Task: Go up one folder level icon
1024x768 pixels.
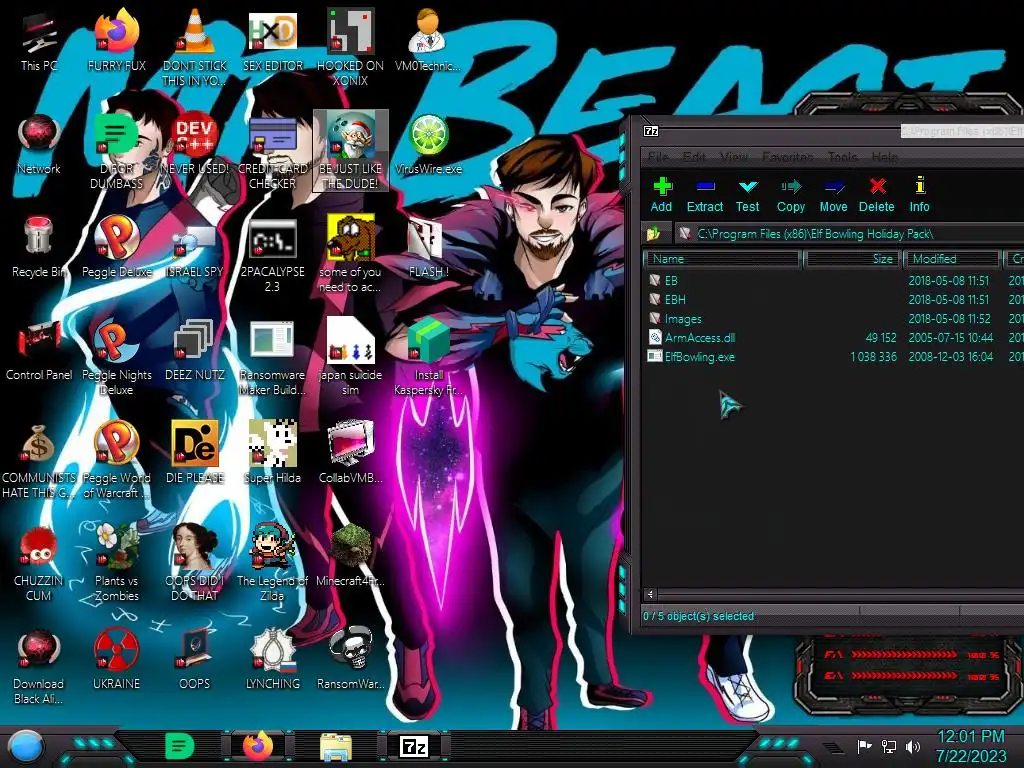Action: 654,234
